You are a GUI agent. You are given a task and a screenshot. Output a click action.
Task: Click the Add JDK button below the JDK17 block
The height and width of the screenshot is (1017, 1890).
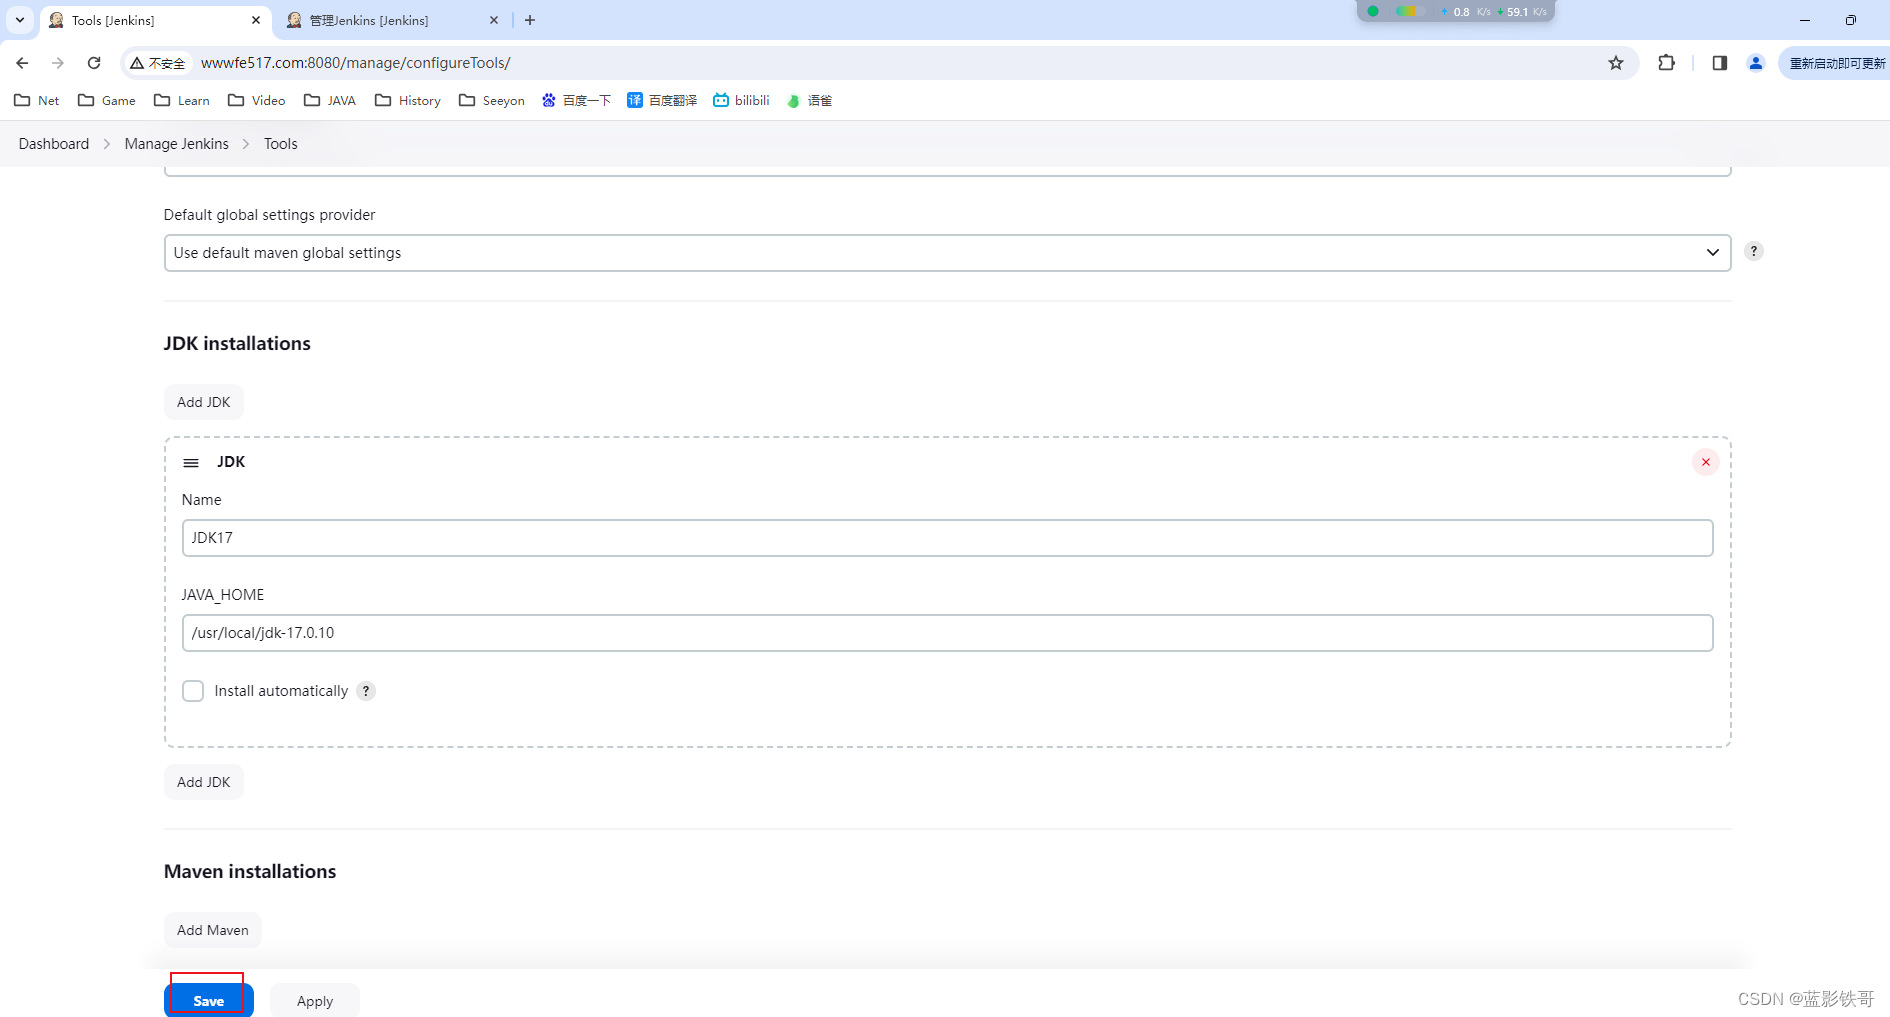[x=204, y=782]
